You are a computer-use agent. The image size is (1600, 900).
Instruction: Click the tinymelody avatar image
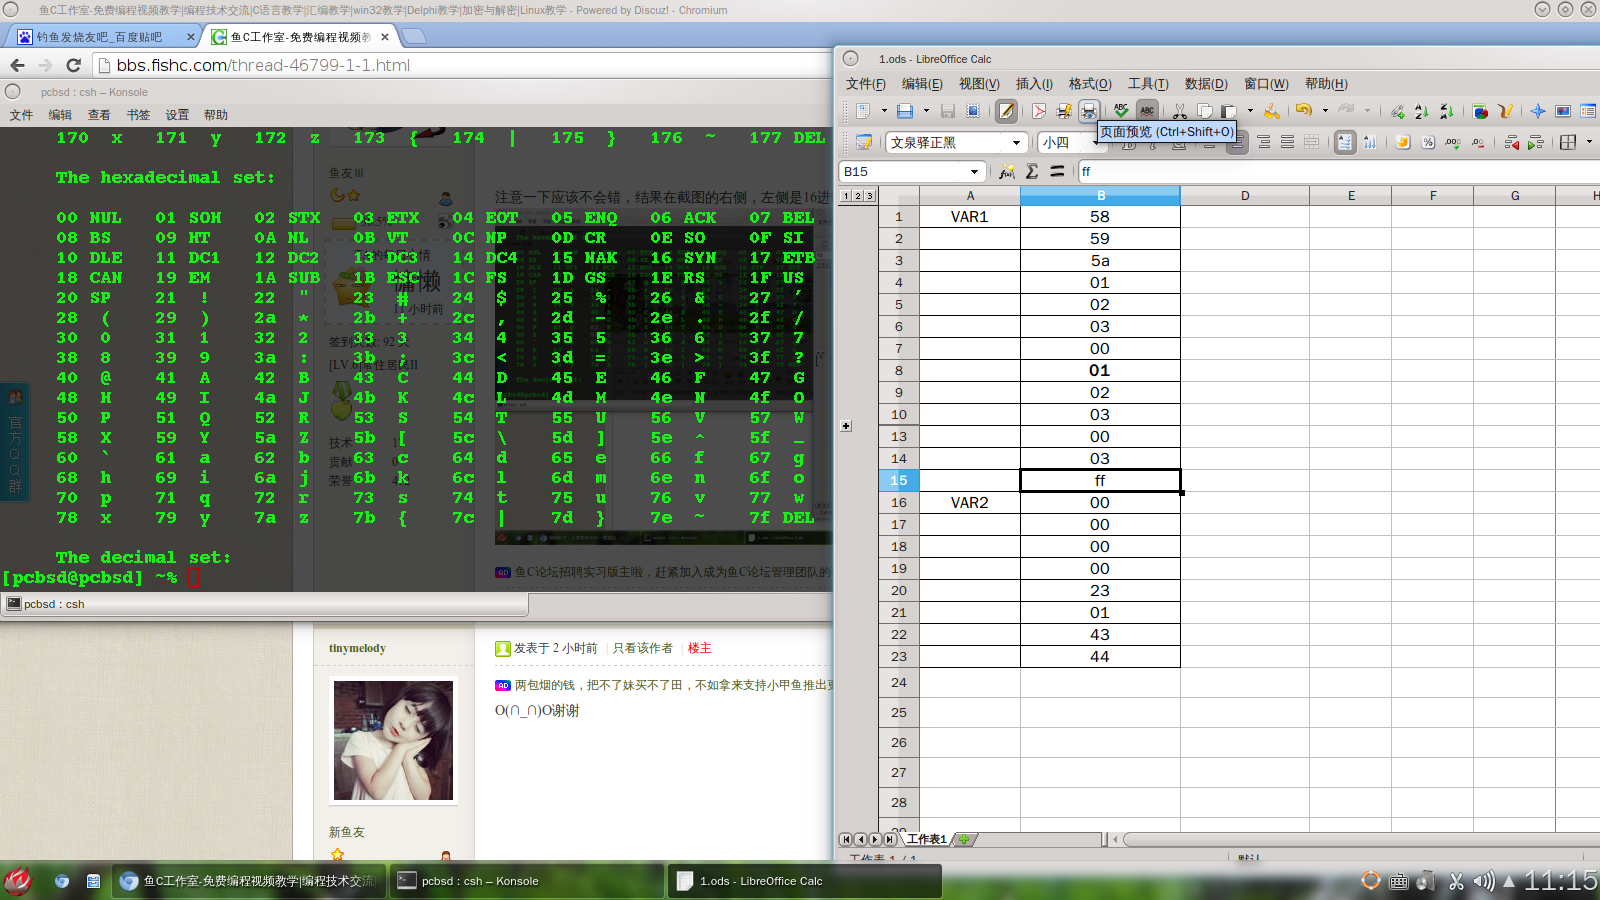pyautogui.click(x=393, y=740)
